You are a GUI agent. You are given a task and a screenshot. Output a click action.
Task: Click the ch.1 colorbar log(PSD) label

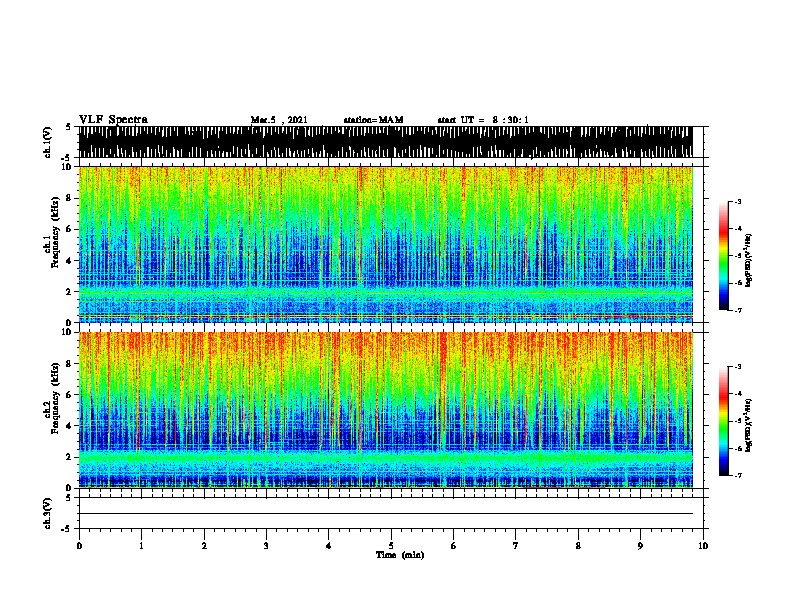tap(749, 261)
